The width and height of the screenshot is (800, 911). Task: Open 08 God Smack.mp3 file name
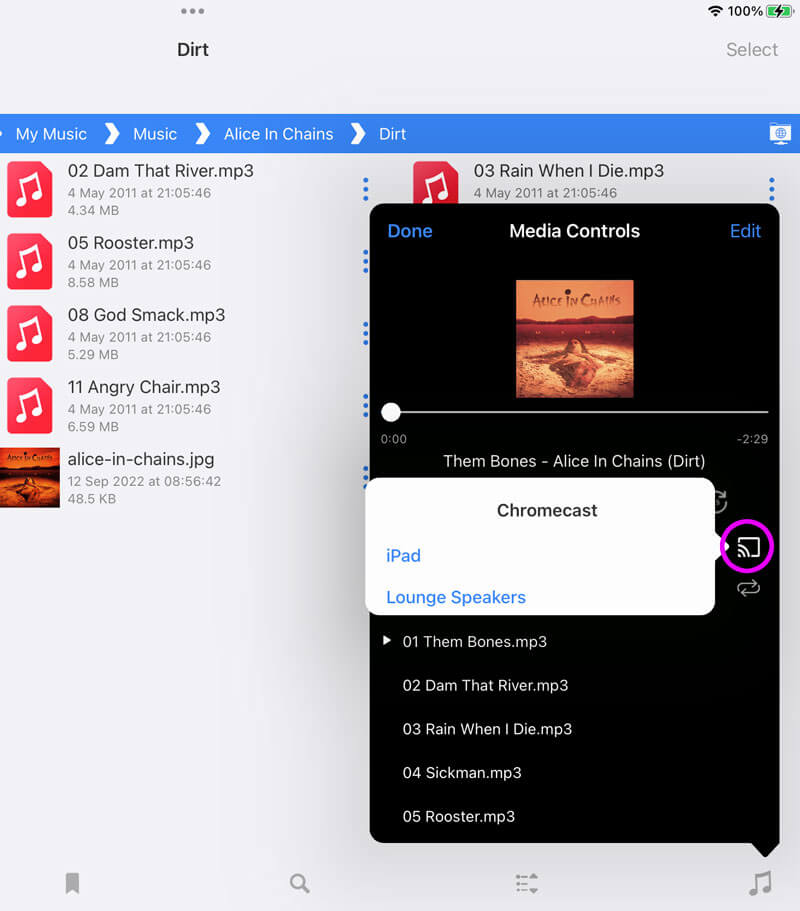146,315
